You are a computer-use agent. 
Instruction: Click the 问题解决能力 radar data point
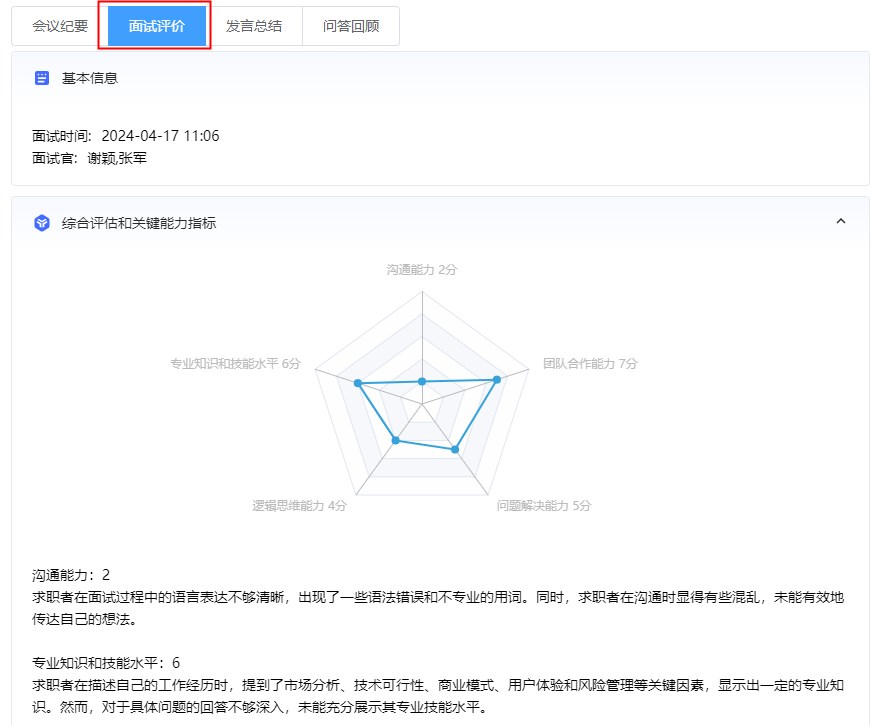455,449
